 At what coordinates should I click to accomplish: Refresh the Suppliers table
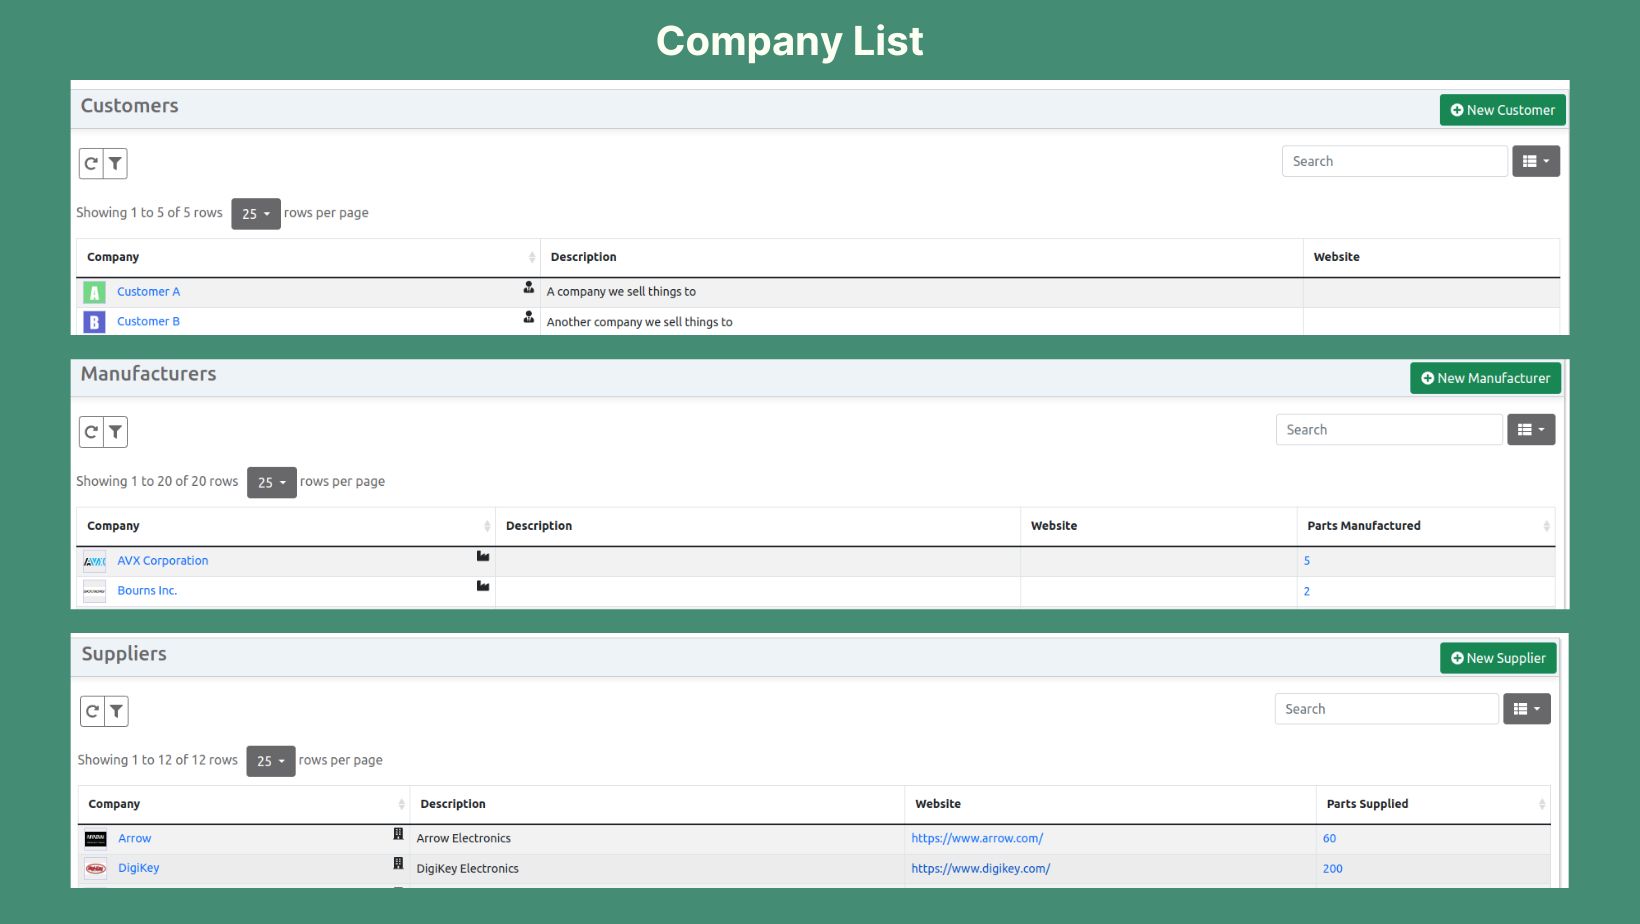point(92,711)
